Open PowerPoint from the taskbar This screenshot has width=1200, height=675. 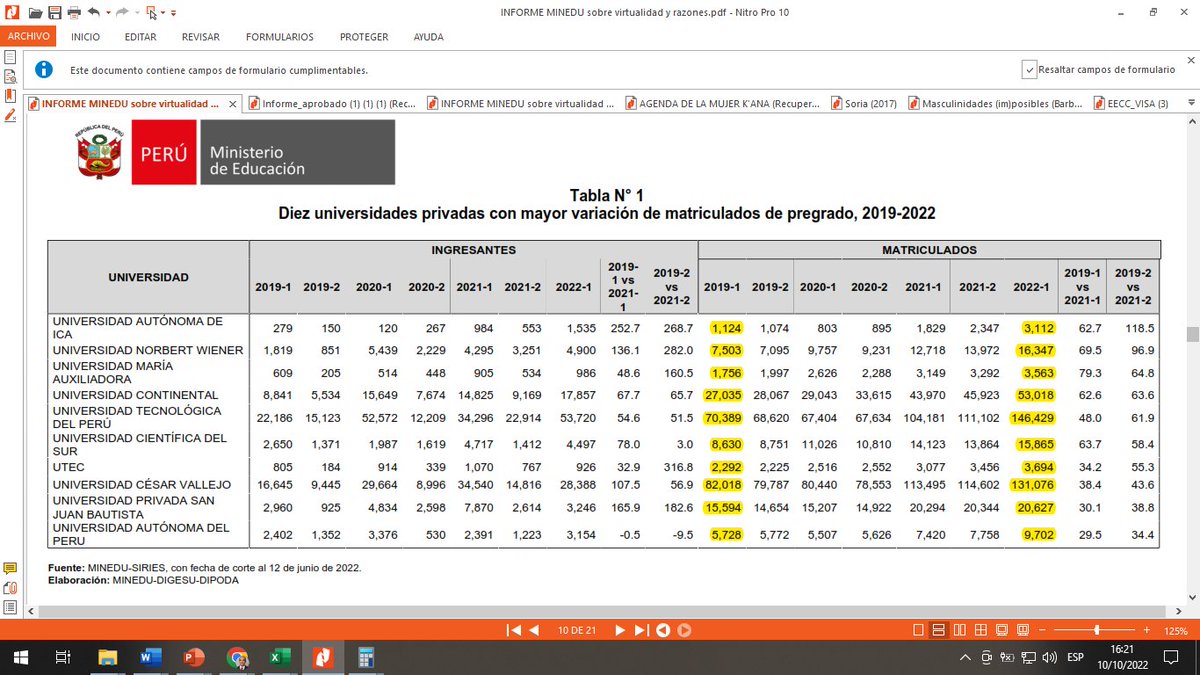click(x=194, y=658)
